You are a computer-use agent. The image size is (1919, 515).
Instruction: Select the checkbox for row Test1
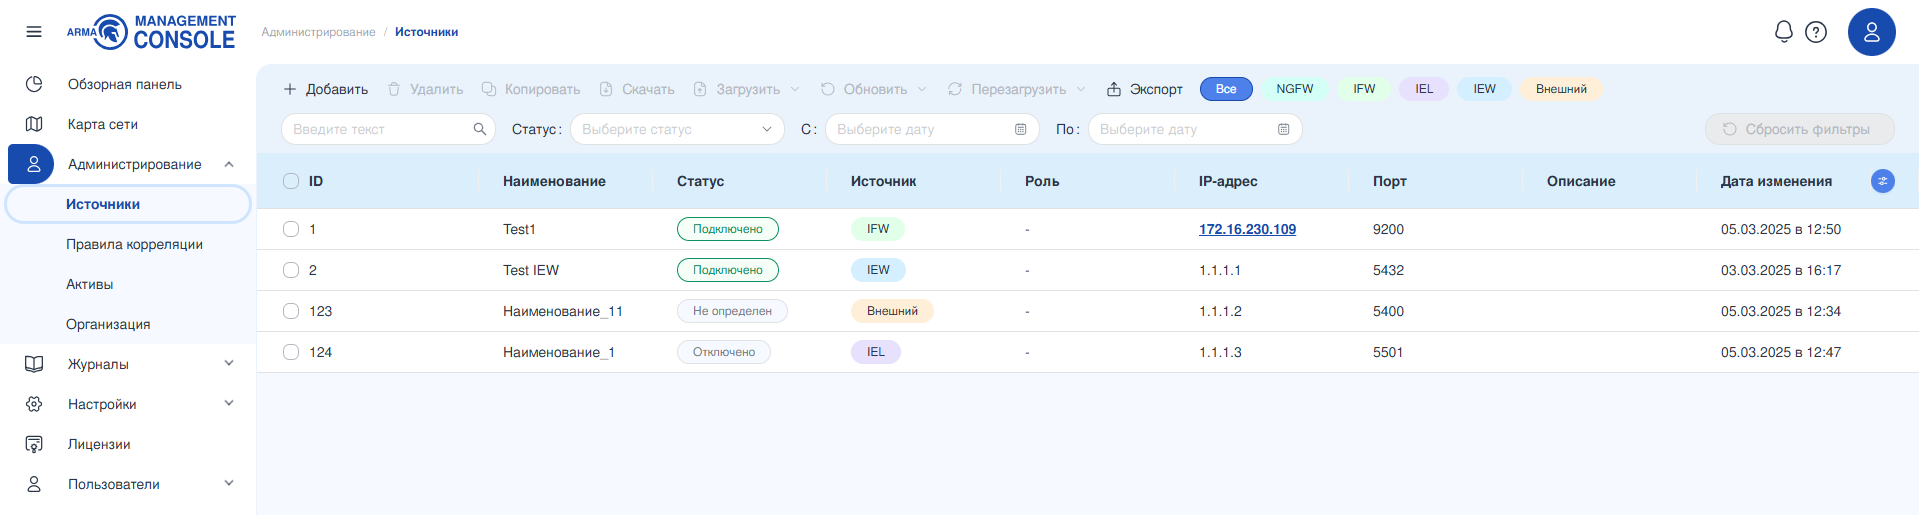291,229
